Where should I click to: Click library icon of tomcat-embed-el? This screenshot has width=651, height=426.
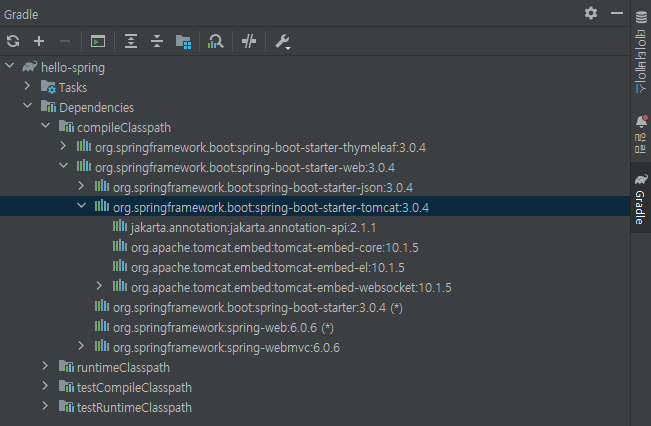pos(120,266)
